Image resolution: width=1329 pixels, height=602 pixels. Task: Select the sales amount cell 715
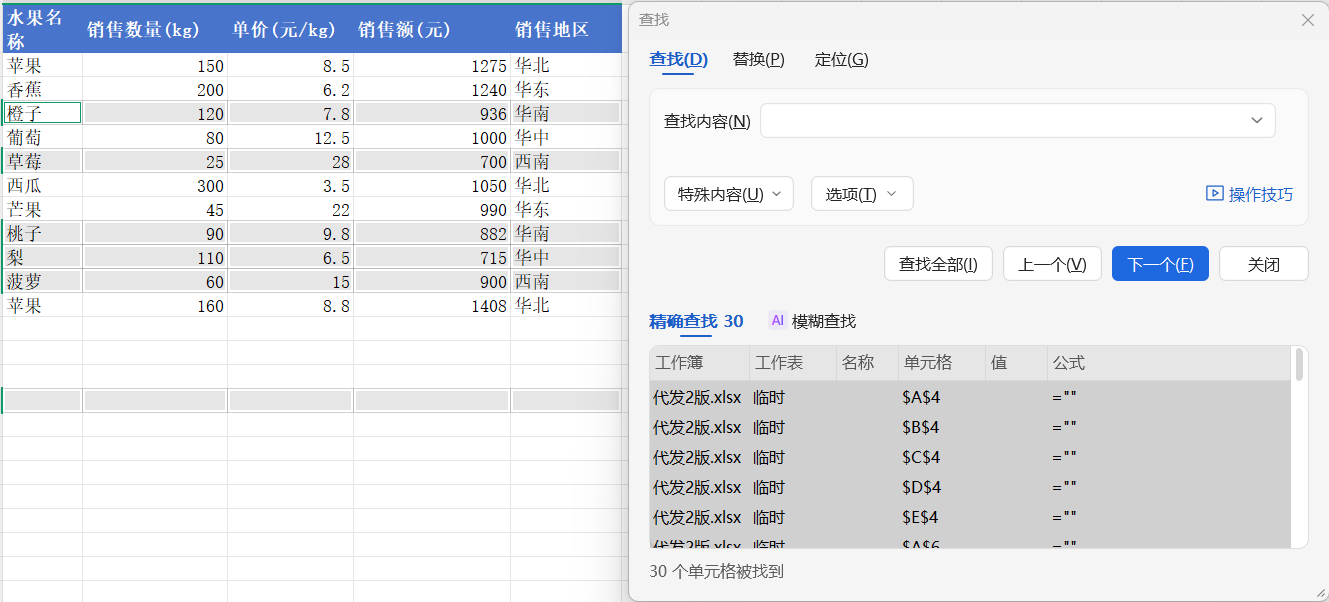[432, 257]
